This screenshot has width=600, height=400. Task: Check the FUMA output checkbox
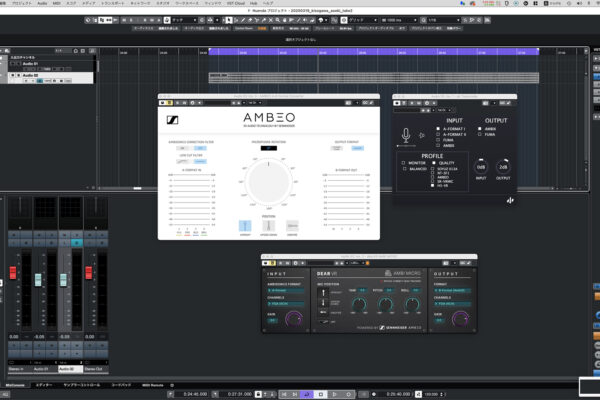[479, 134]
